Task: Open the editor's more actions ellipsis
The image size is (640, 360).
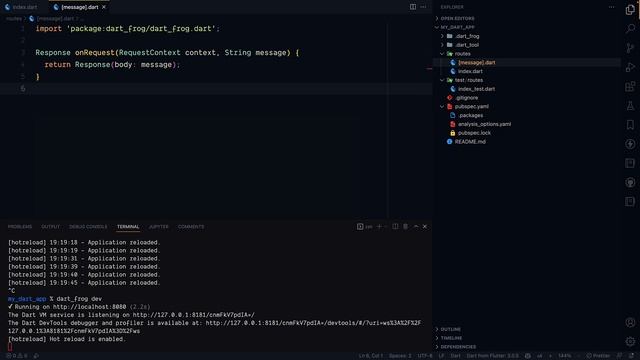Action: pos(423,7)
